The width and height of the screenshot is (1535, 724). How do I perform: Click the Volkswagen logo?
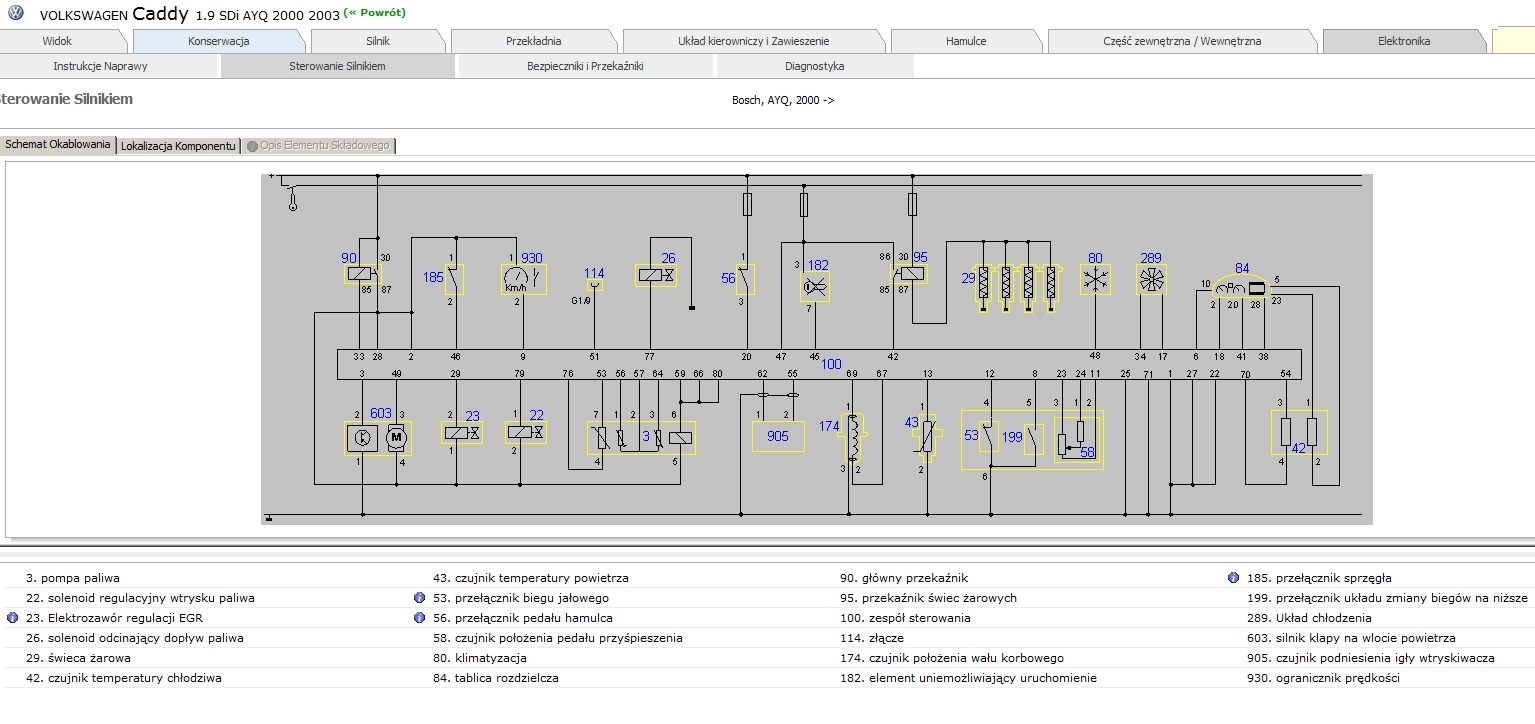[14, 13]
